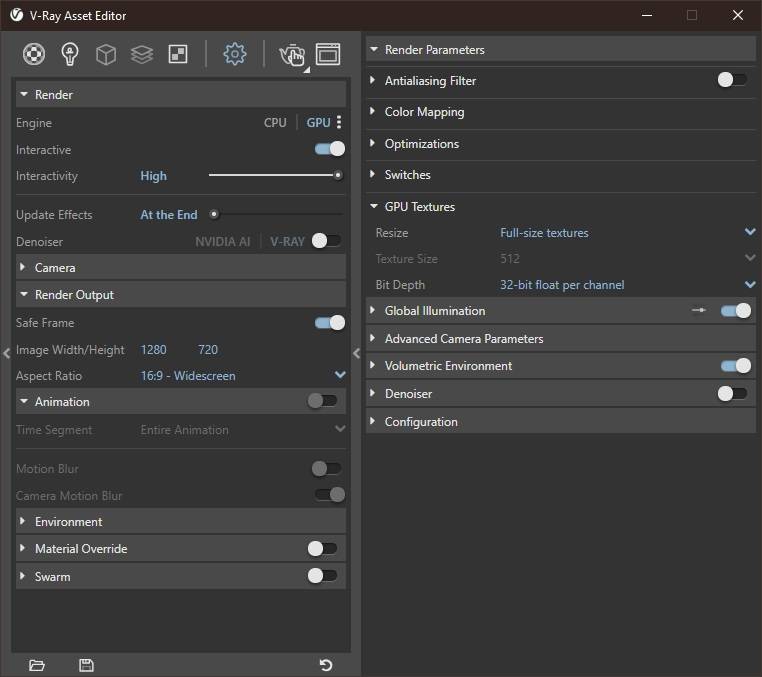The width and height of the screenshot is (762, 677).
Task: Show the frame buffer window icon
Action: 328,54
